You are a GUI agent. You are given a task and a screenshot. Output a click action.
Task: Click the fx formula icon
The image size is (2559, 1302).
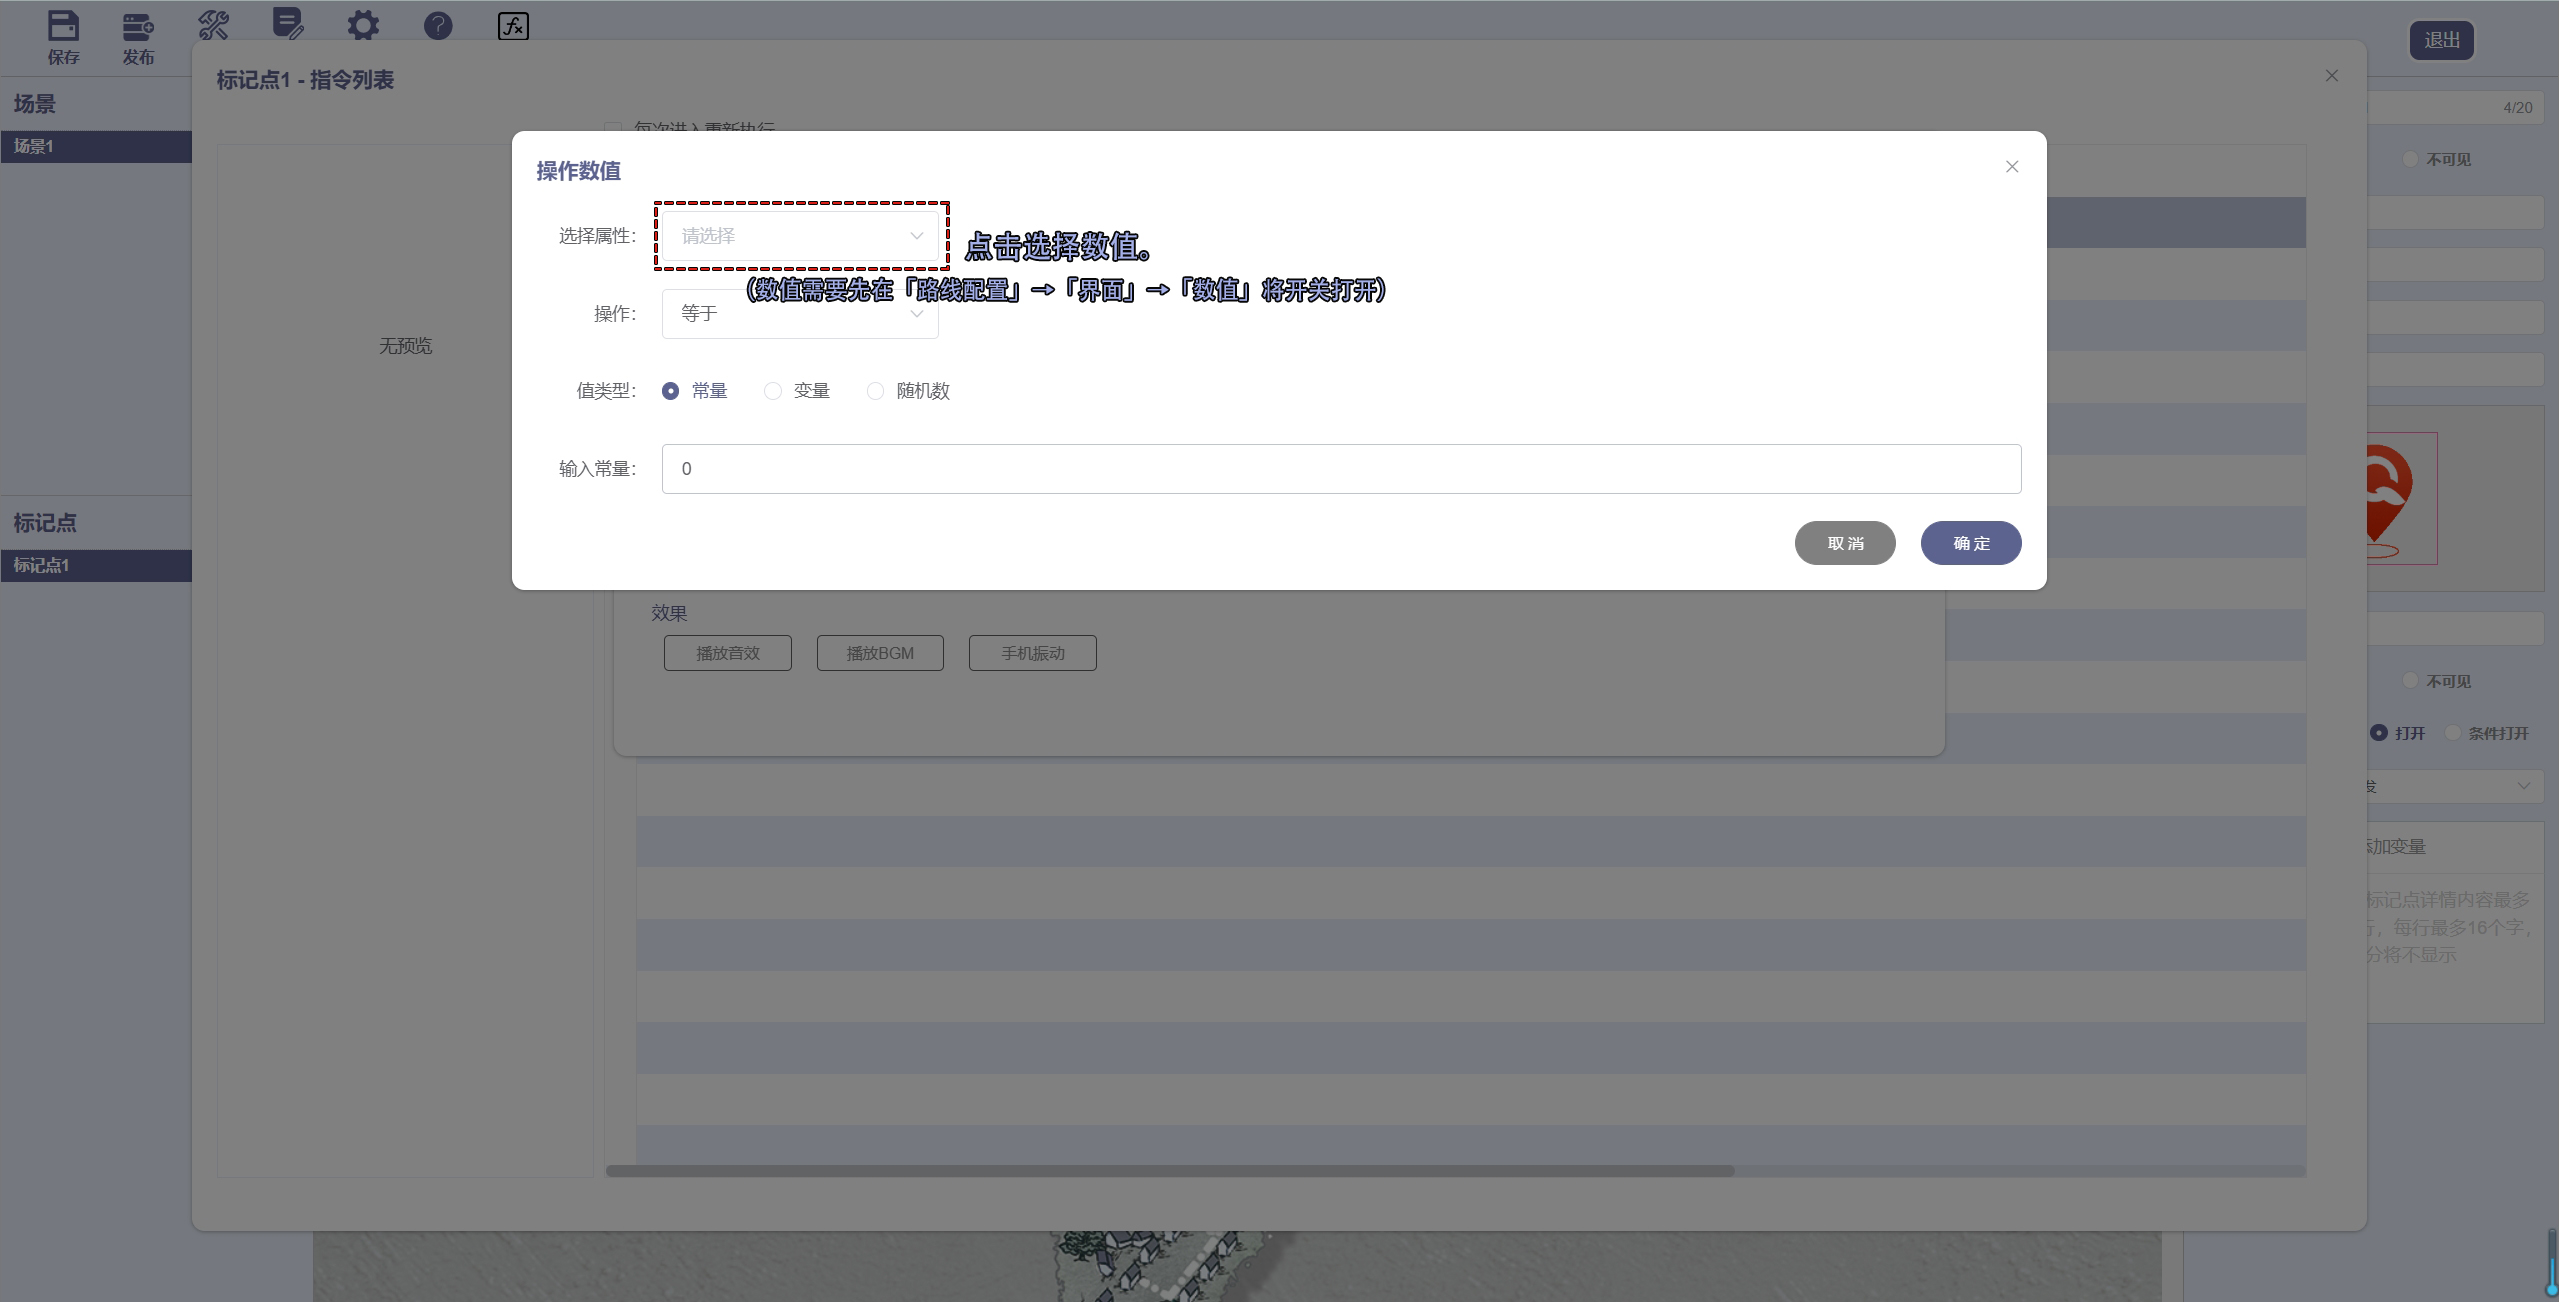click(x=513, y=26)
